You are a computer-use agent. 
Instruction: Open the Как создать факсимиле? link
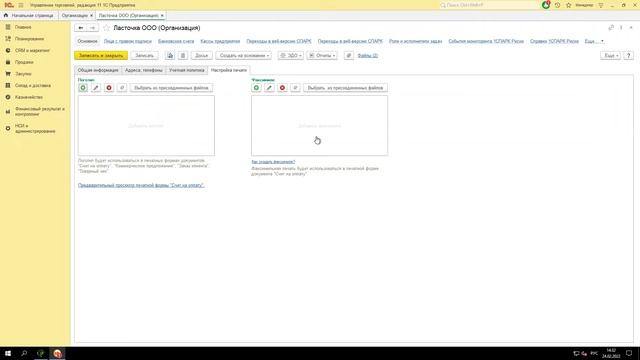click(273, 162)
